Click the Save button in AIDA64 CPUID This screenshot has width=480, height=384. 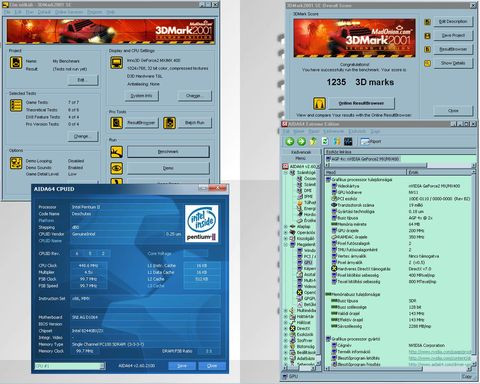tap(182, 366)
